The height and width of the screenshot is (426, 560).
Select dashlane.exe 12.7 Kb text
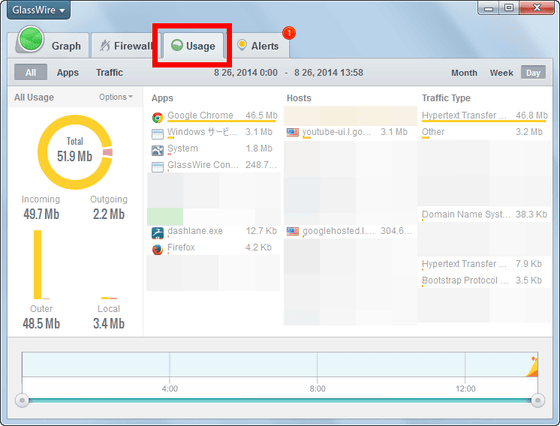click(222, 231)
